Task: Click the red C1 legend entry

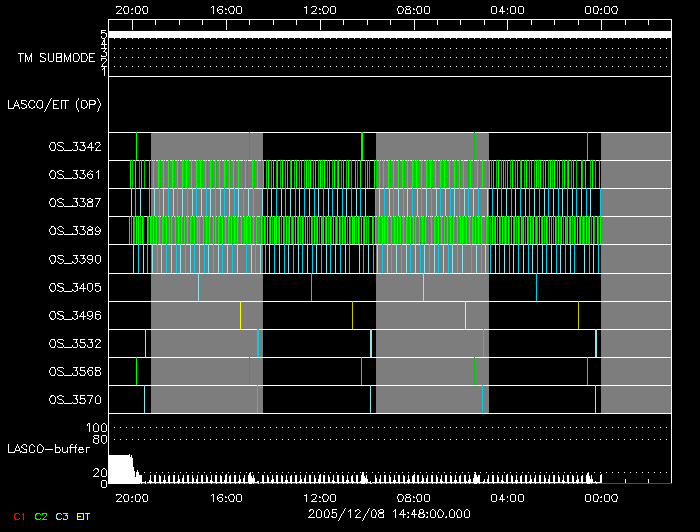Action: (18, 515)
